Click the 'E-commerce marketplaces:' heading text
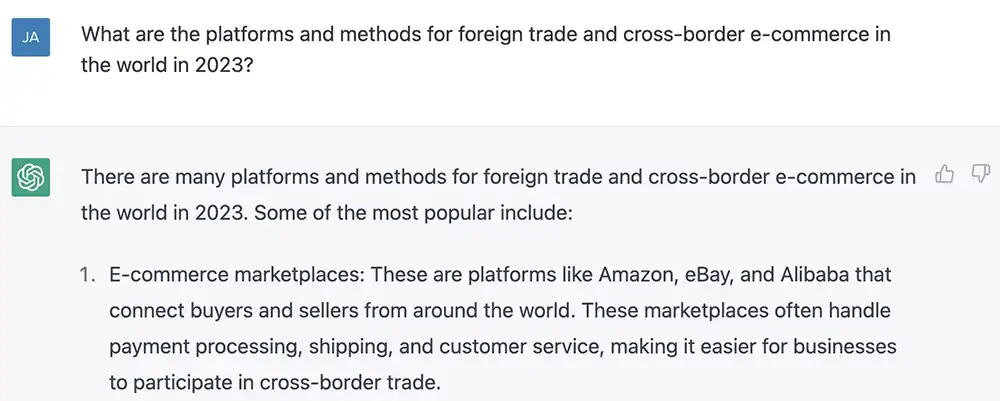Screen dimensions: 1000x401 point(237,275)
